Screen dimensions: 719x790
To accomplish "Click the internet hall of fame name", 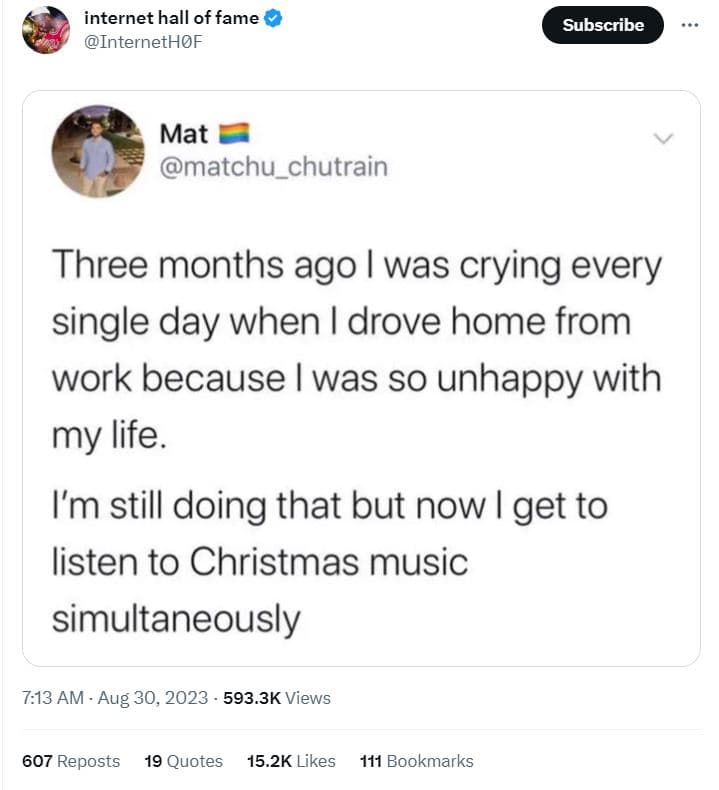I will click(x=171, y=18).
